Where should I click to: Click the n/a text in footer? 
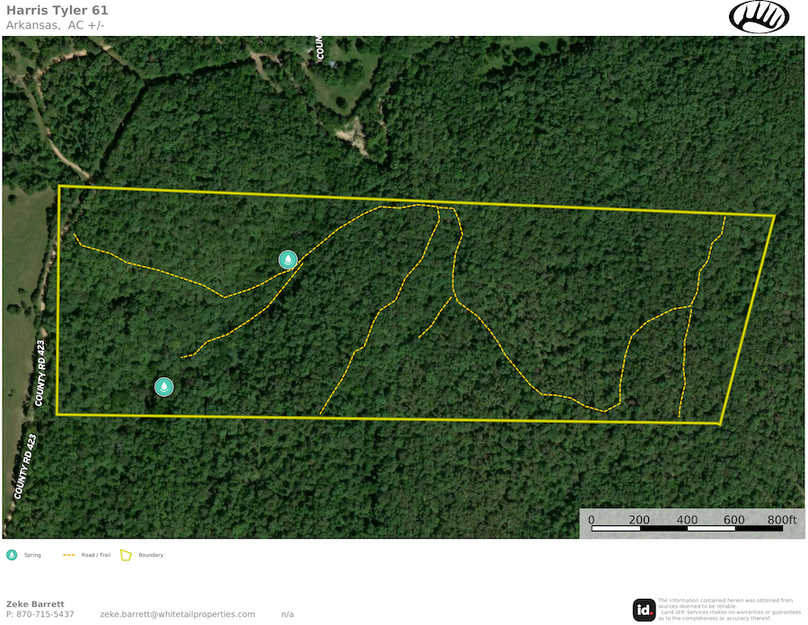coord(287,614)
